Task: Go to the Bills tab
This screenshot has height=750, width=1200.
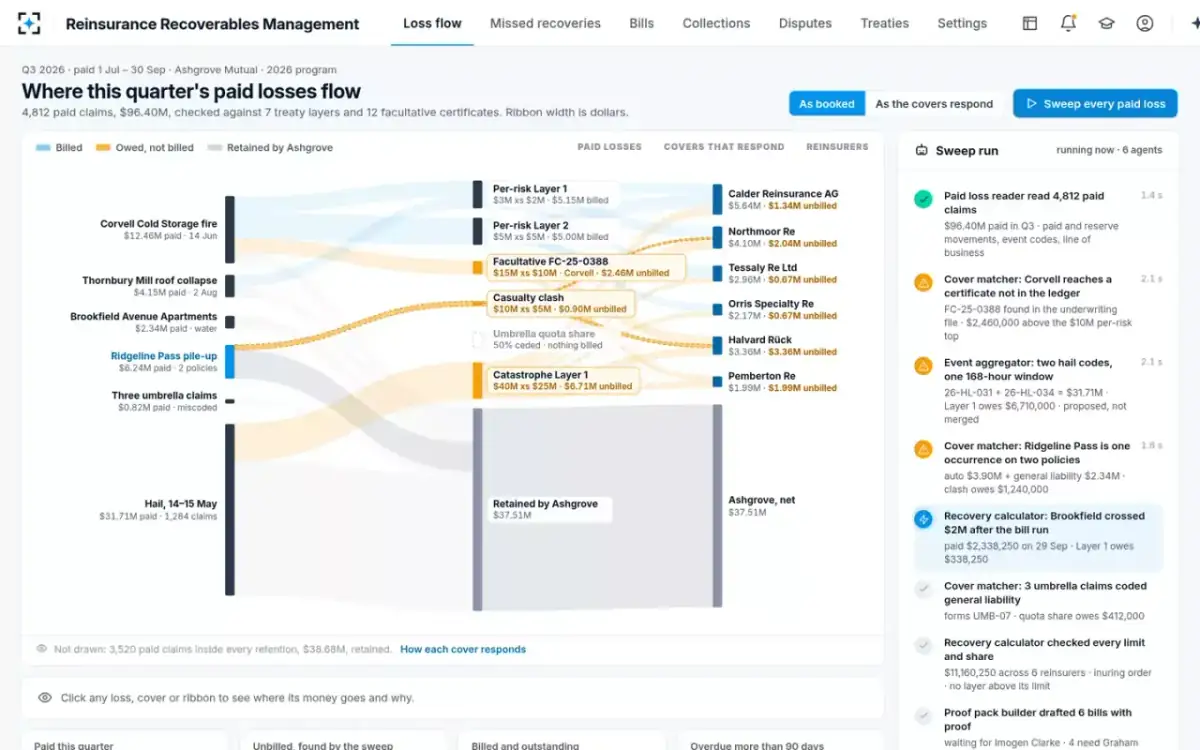Action: coord(642,23)
